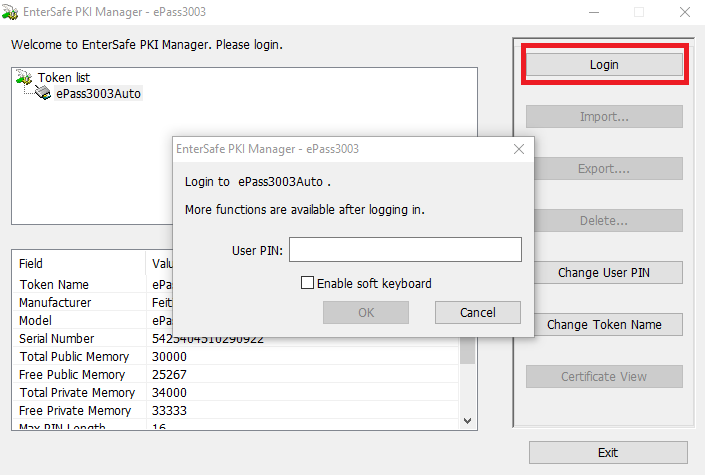Click the Change Token Name button
The image size is (705, 475).
pos(605,325)
